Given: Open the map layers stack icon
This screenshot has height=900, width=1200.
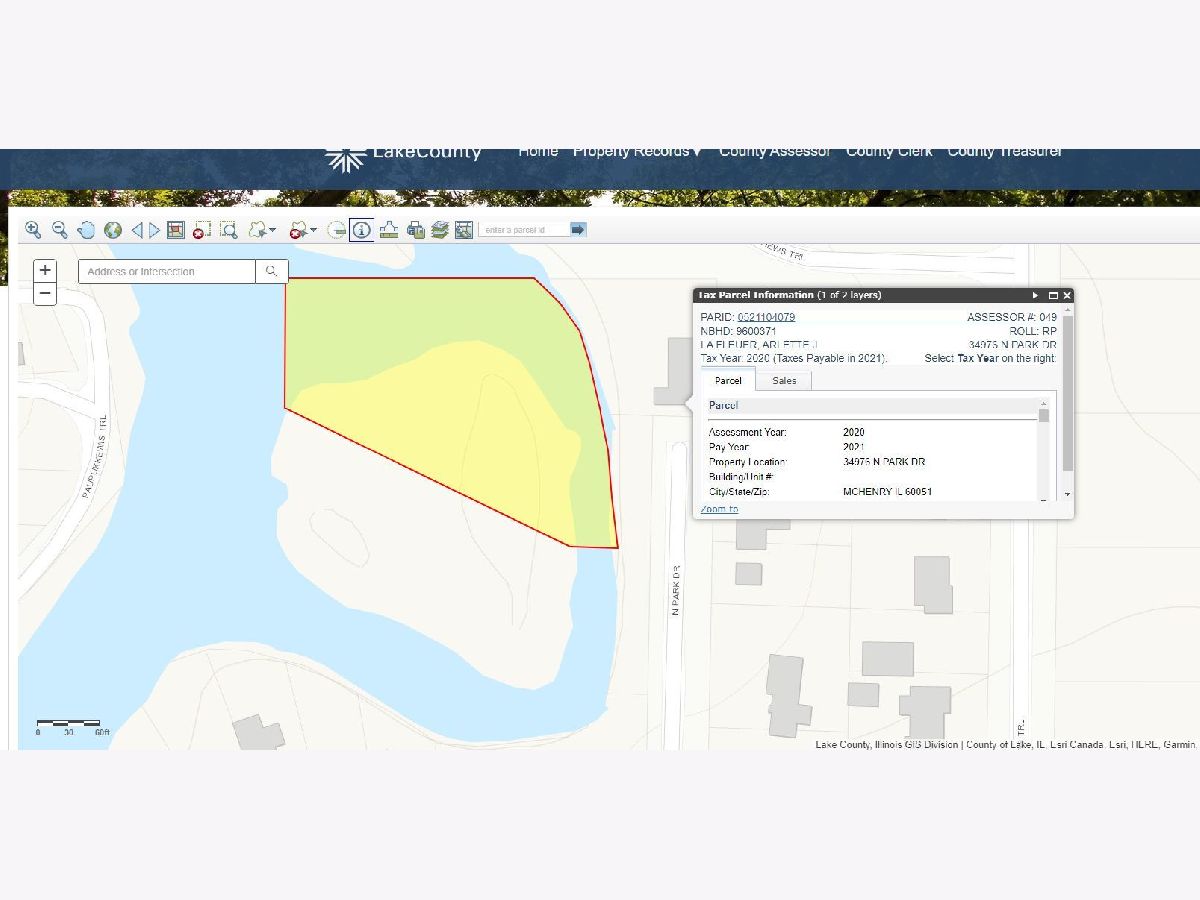Looking at the screenshot, I should coord(439,230).
